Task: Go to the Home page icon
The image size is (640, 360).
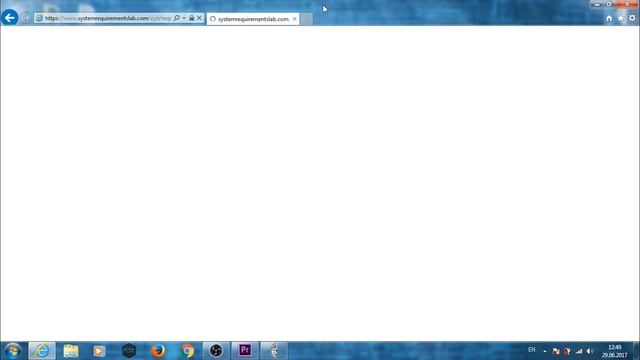Action: tap(609, 18)
